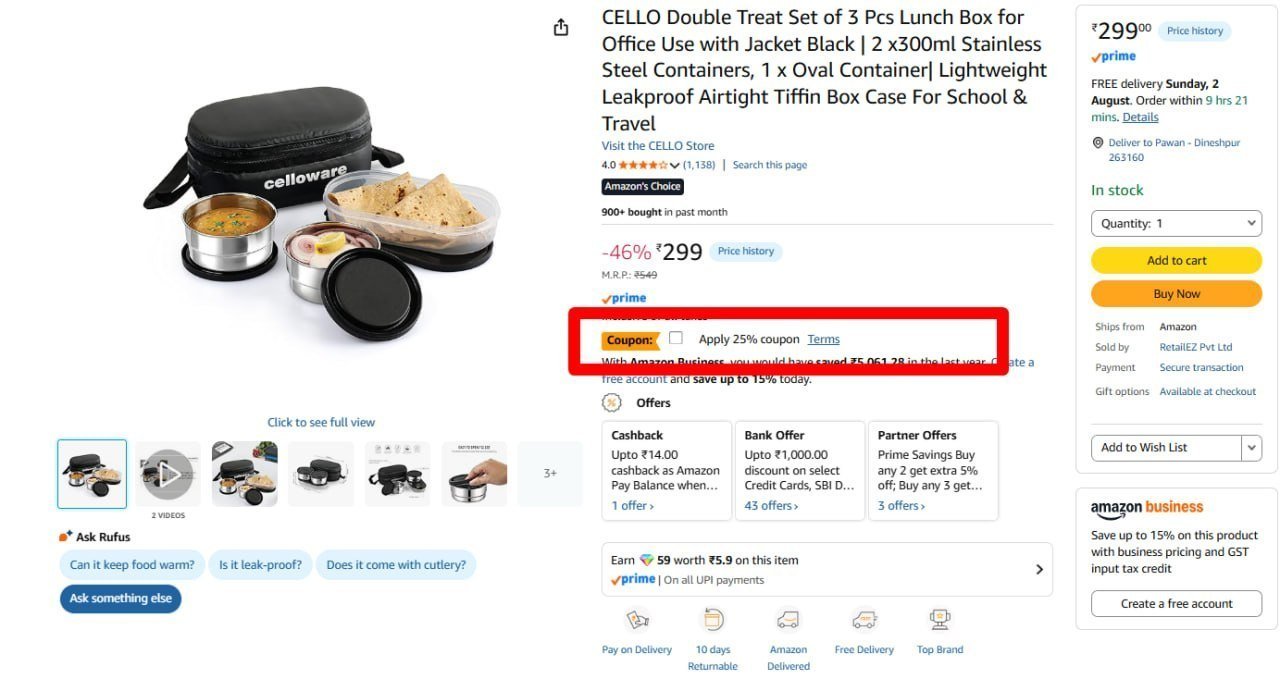This screenshot has width=1280, height=679.
Task: Open the Bank Offer 43 offers card
Action: click(800, 471)
